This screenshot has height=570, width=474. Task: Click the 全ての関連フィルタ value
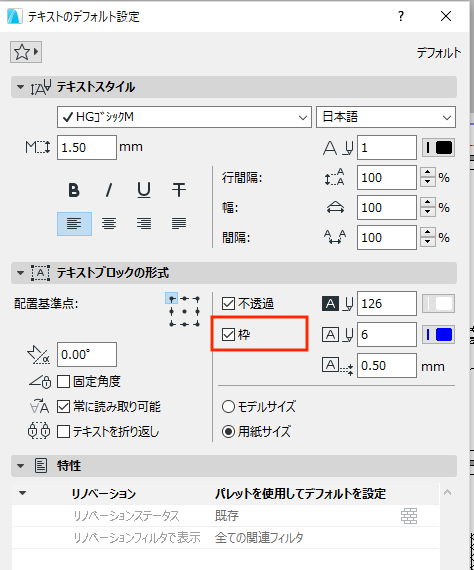tap(259, 538)
